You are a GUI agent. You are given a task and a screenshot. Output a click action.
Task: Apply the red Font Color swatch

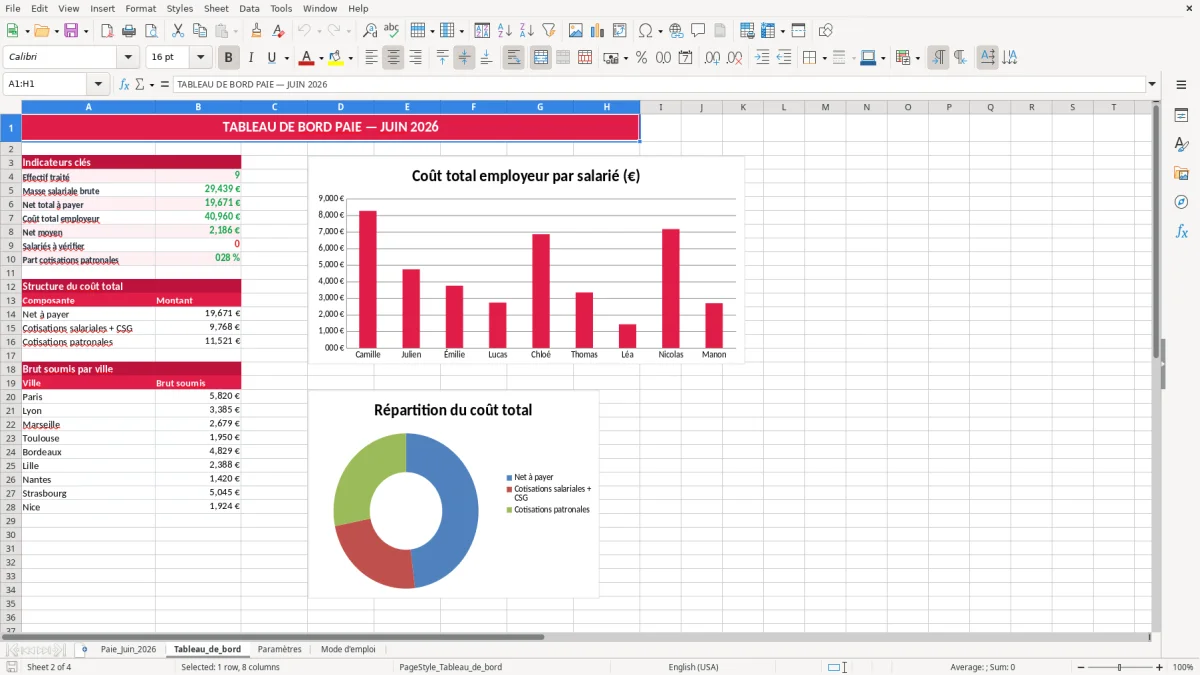[307, 58]
